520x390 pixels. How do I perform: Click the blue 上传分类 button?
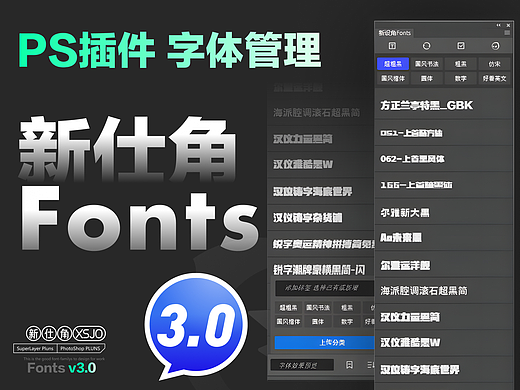pyautogui.click(x=325, y=342)
